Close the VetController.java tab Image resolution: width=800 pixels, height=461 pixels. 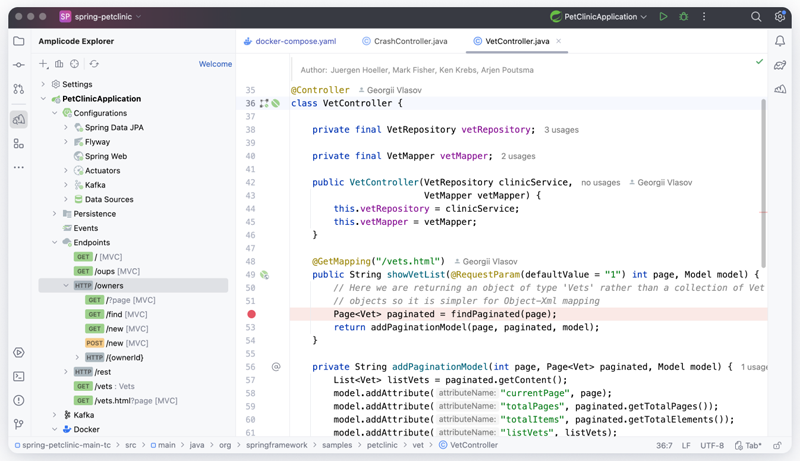point(559,41)
